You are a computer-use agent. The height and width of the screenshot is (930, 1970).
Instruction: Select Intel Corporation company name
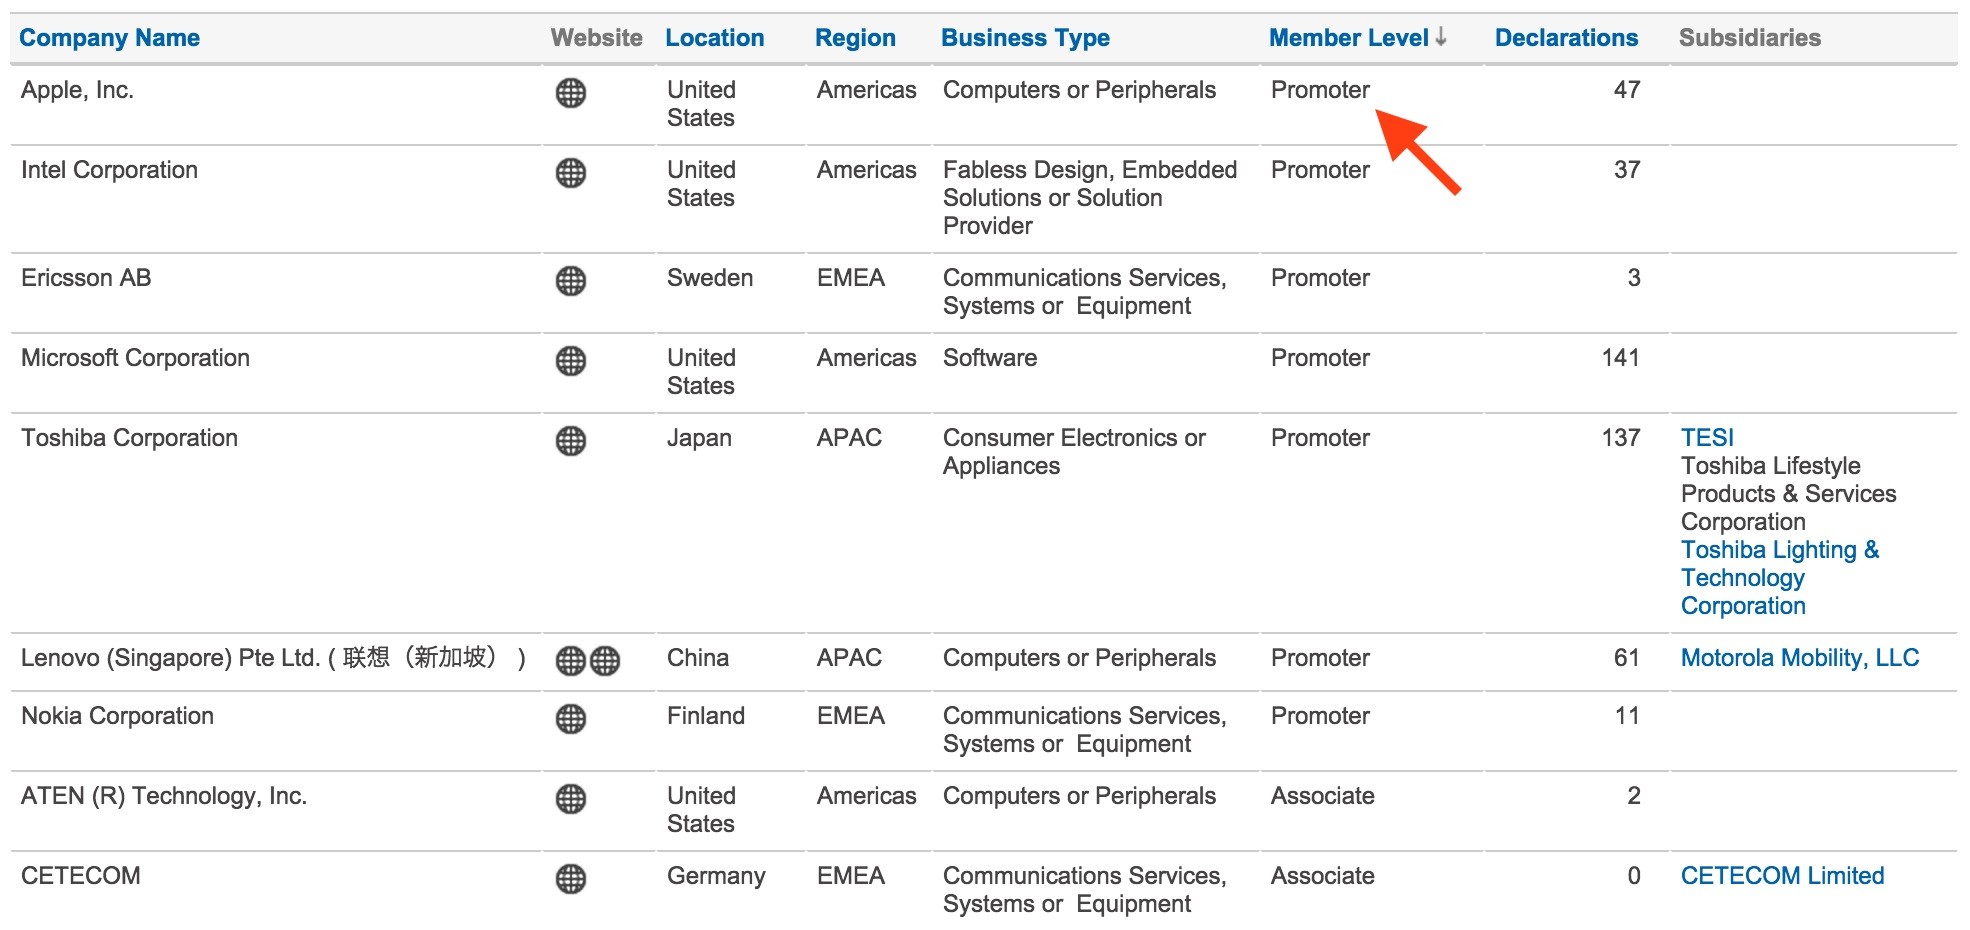point(109,170)
